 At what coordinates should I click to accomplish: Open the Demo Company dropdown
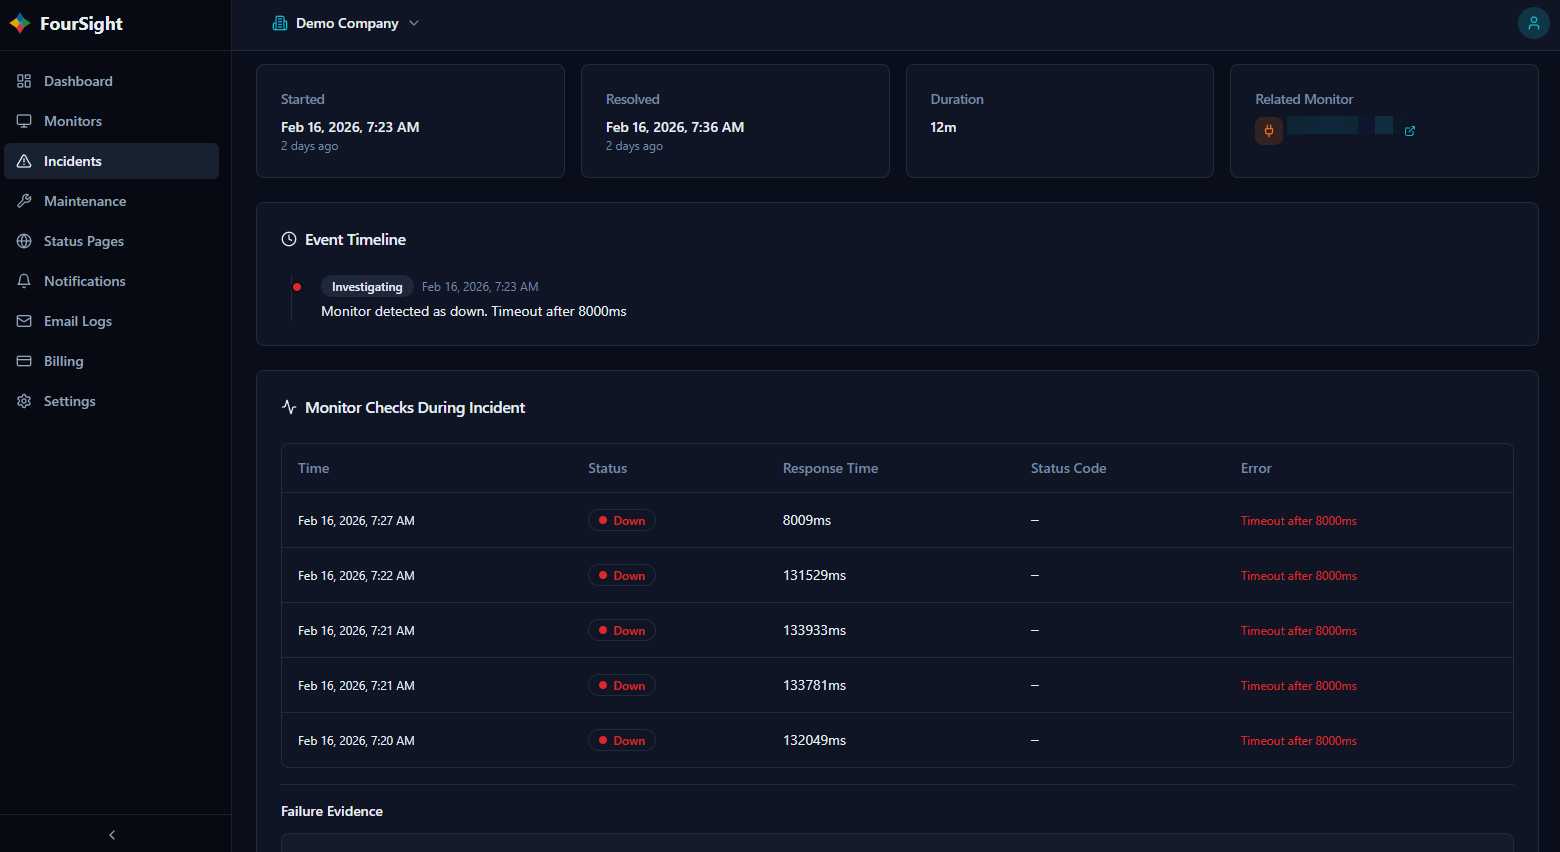[x=345, y=21]
